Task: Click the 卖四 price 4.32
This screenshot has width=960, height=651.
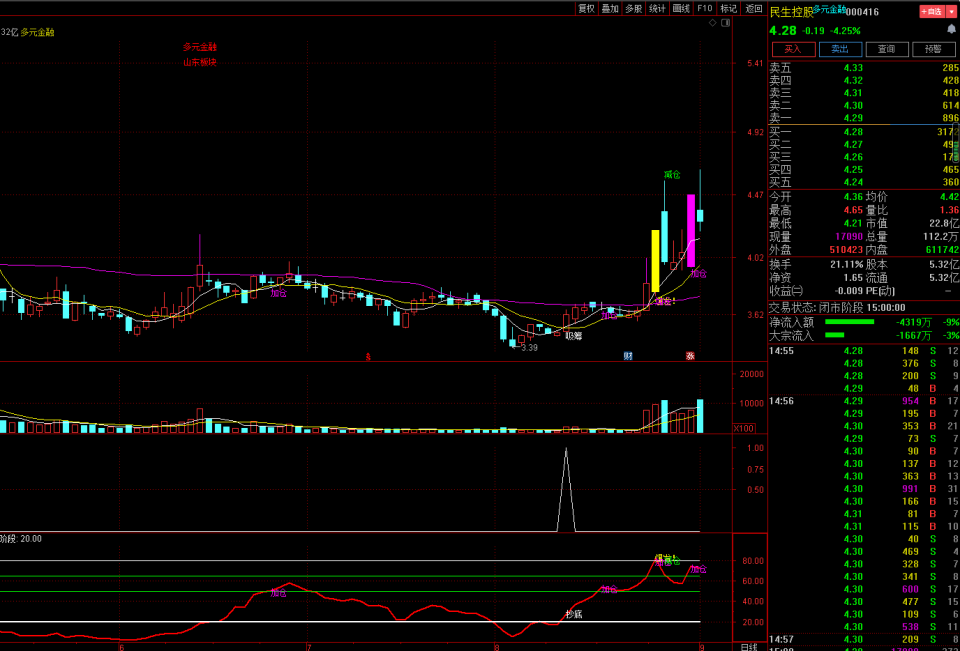Action: coord(853,80)
